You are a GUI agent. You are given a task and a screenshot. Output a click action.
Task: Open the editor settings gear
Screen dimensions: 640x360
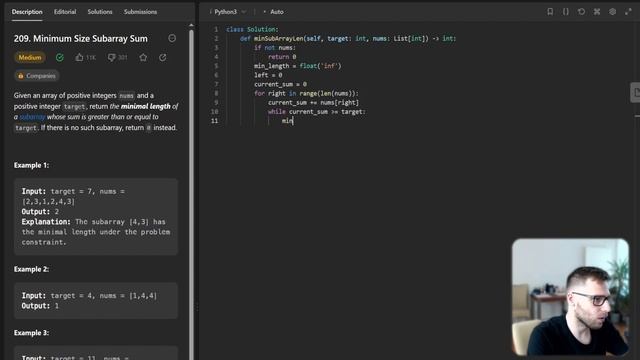click(612, 12)
